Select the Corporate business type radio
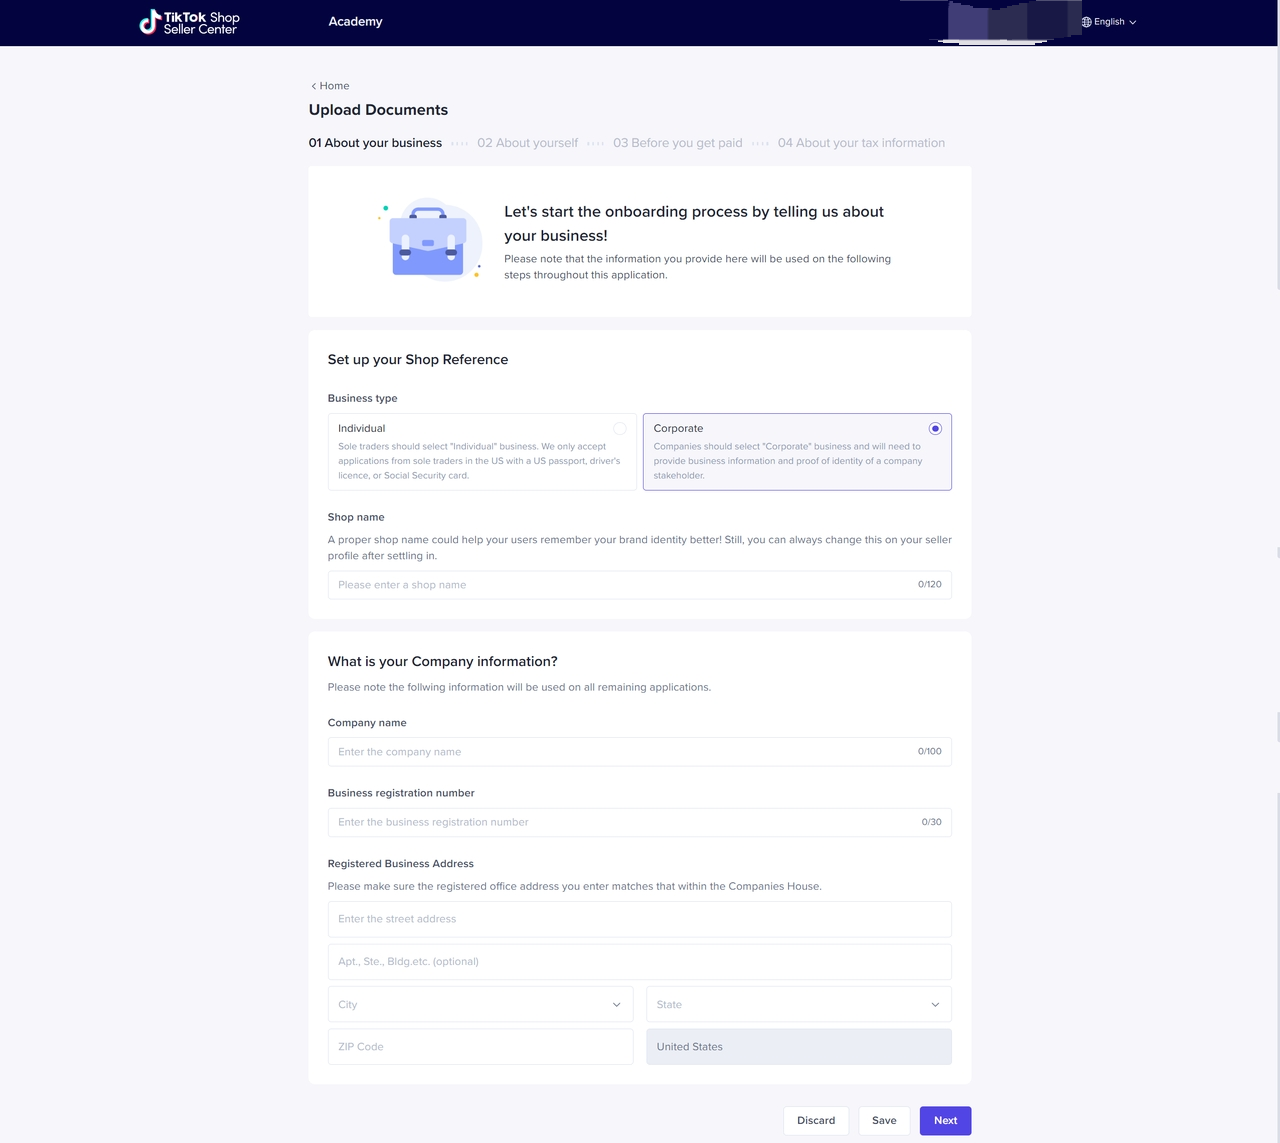 935,428
